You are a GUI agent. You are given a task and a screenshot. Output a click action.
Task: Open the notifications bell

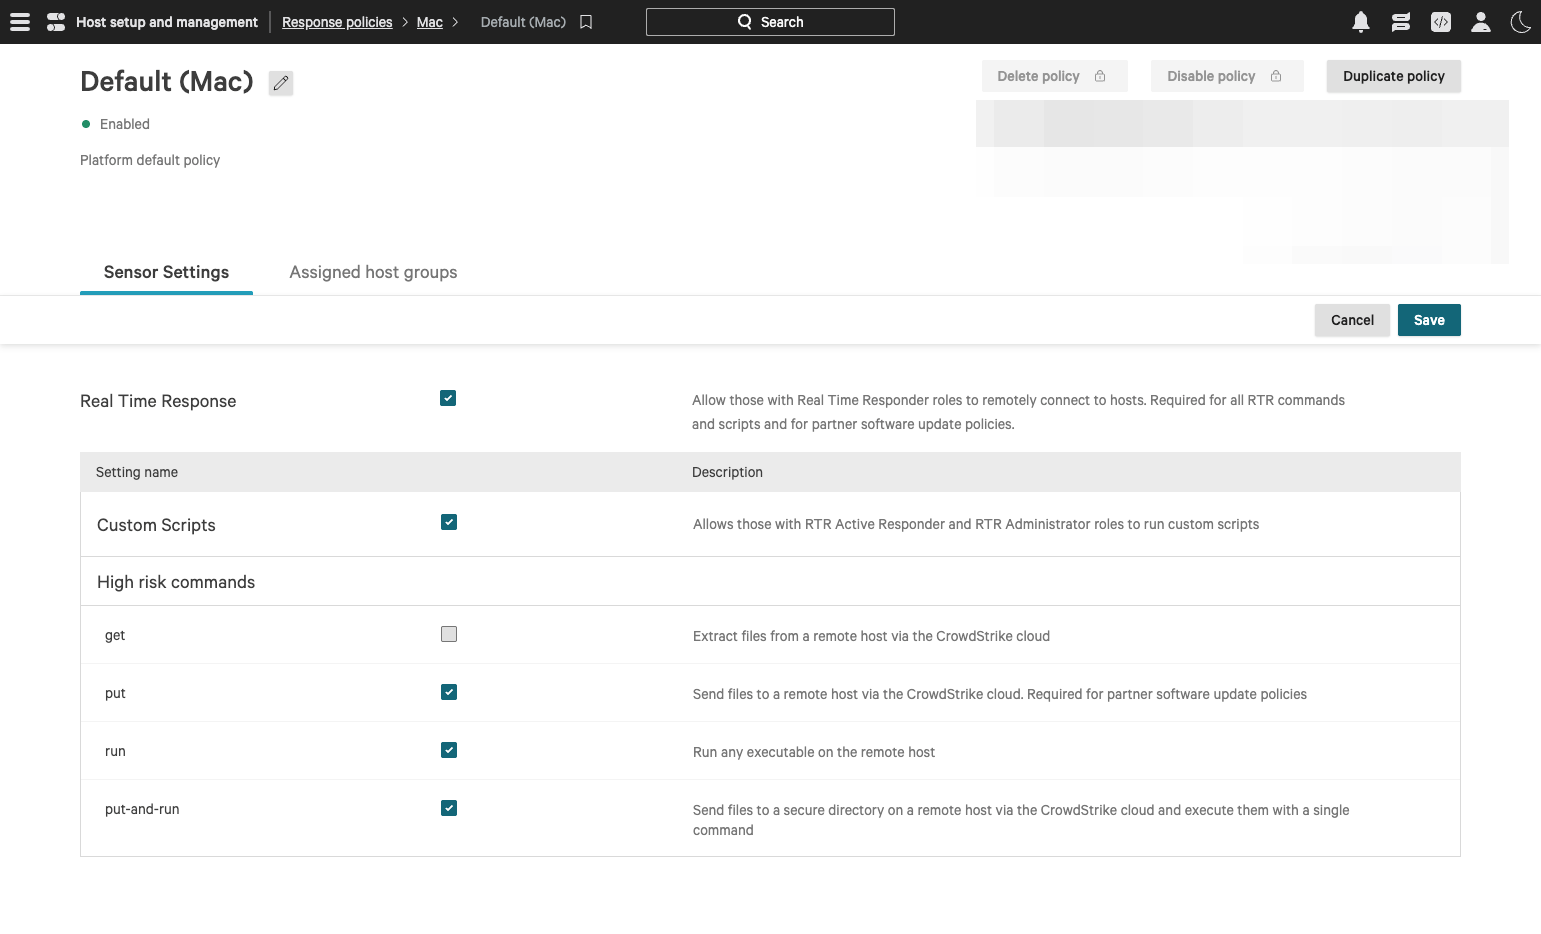click(1360, 22)
